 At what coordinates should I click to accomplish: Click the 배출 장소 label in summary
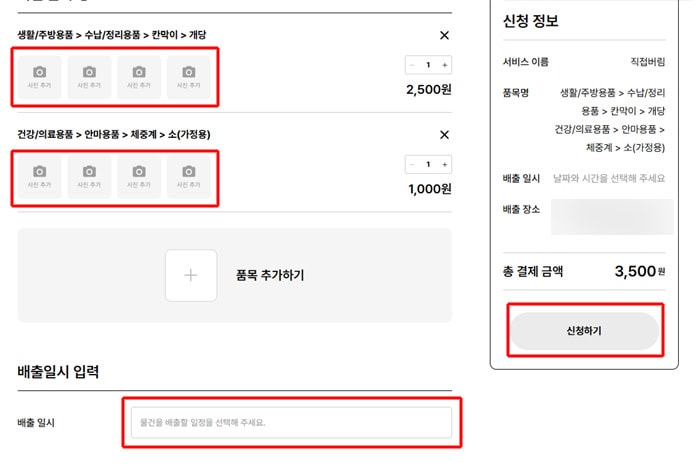521,209
